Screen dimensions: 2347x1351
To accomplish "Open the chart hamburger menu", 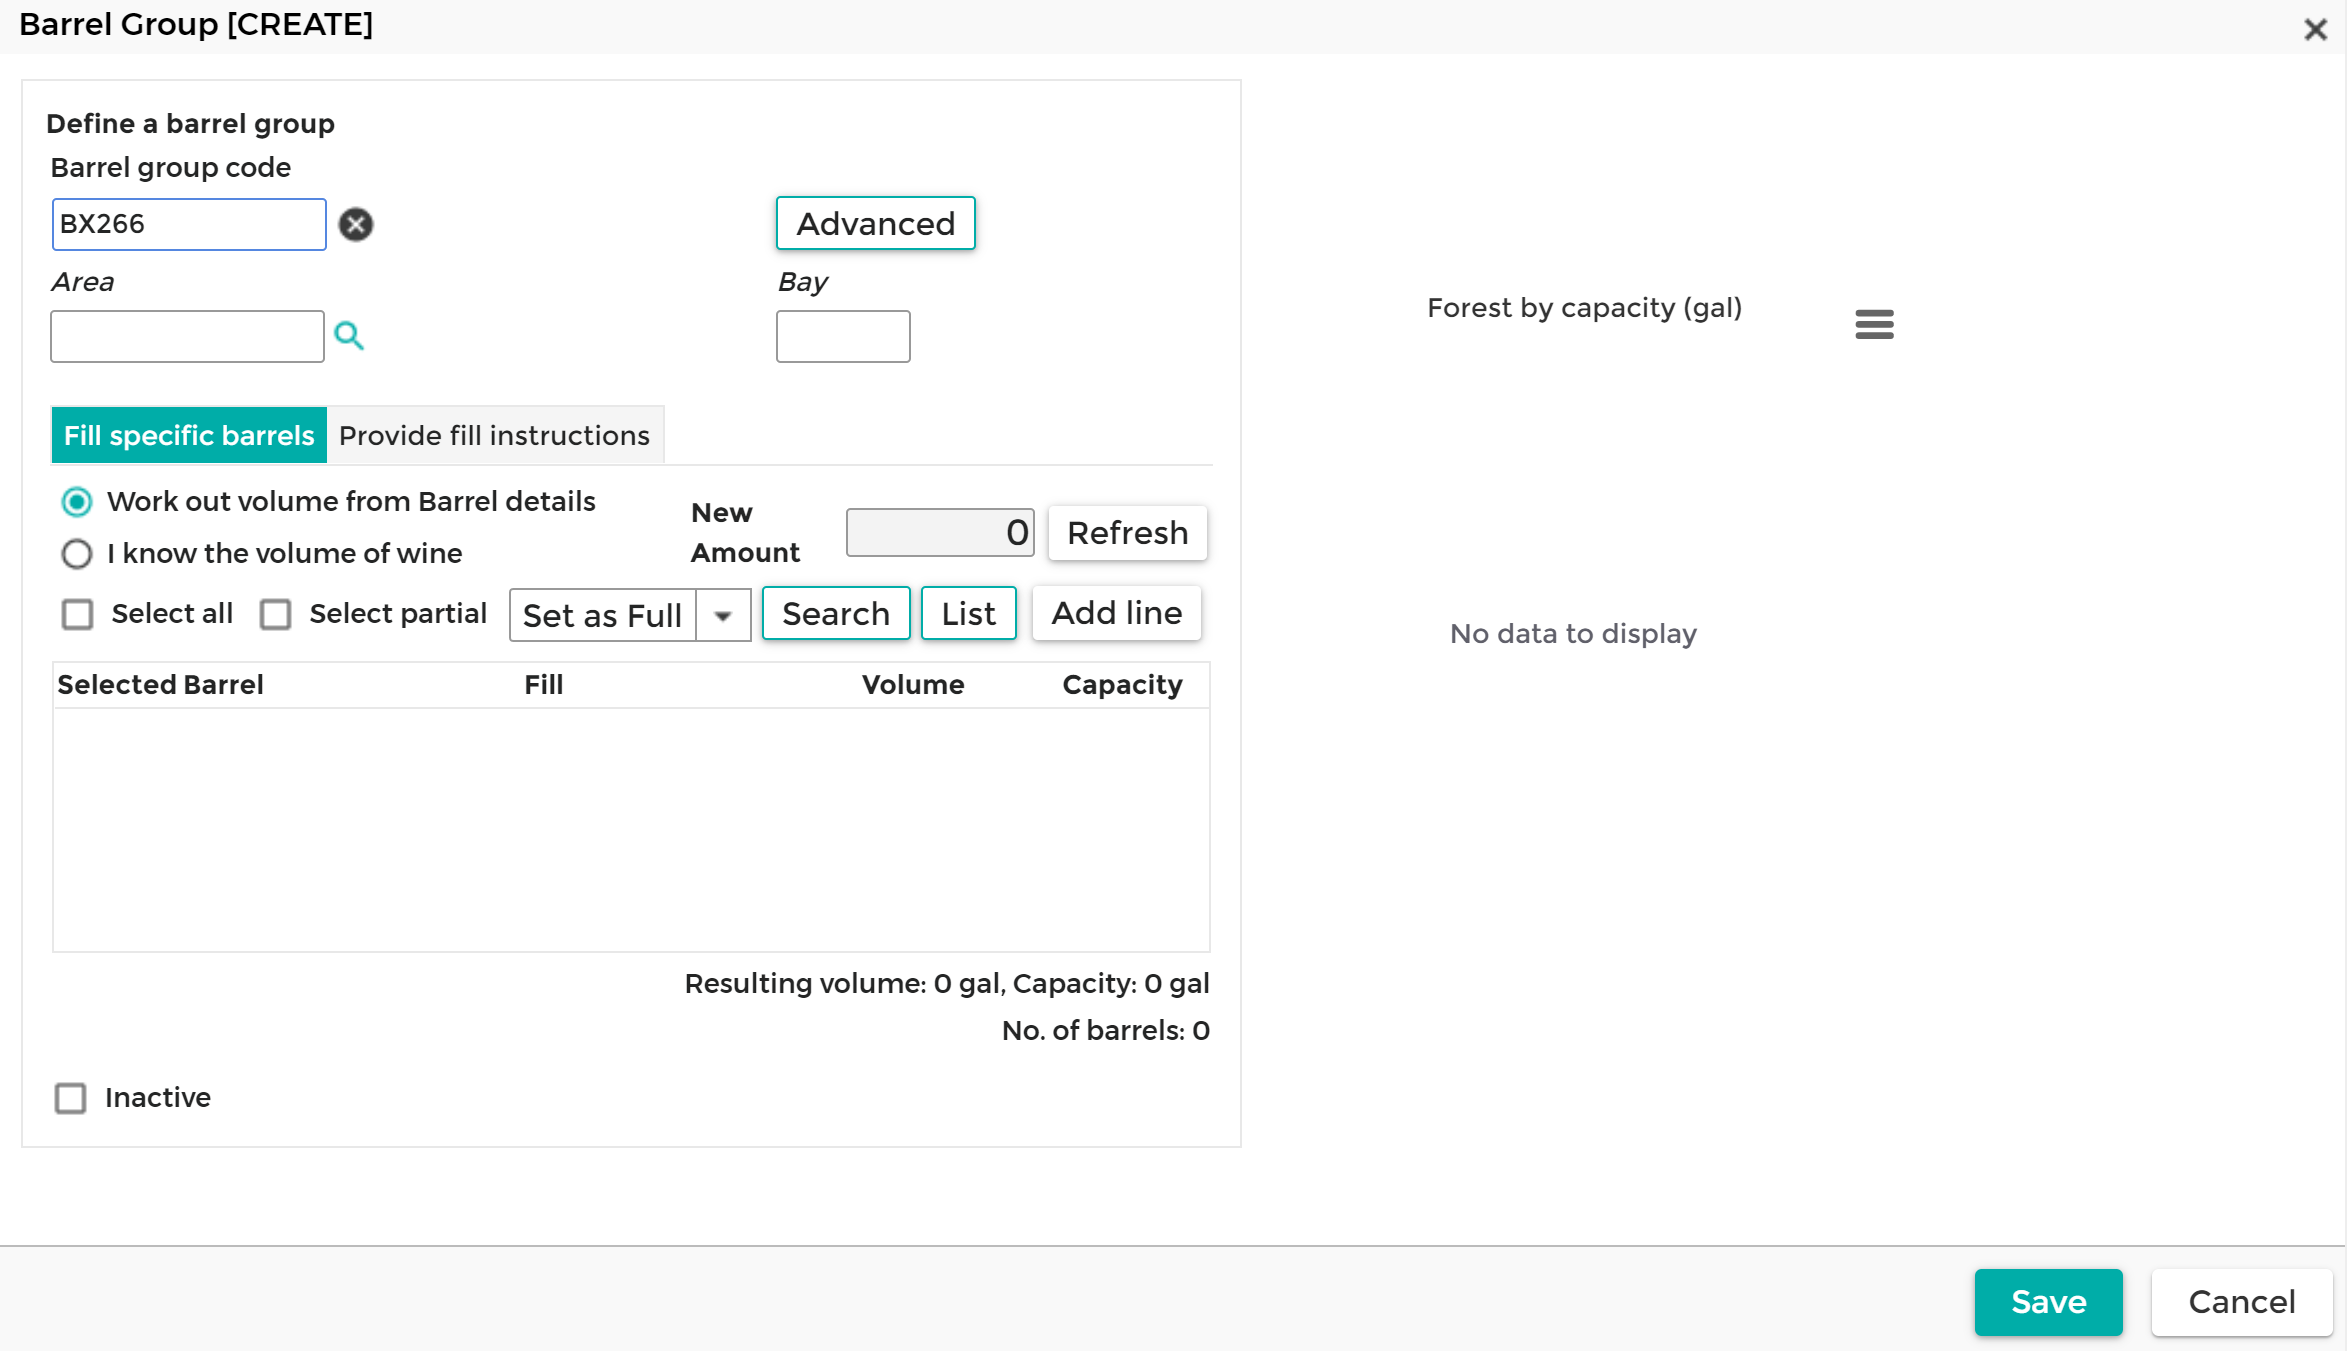I will pyautogui.click(x=1873, y=324).
